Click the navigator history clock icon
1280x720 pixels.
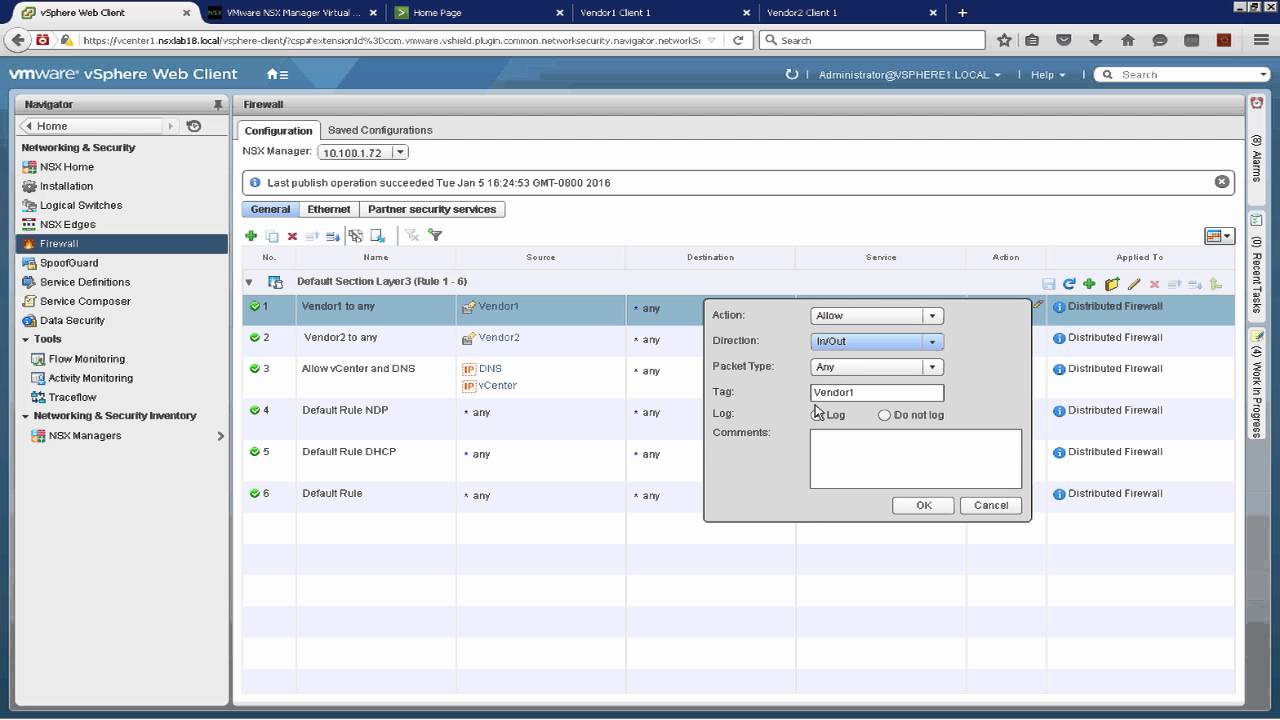(194, 126)
